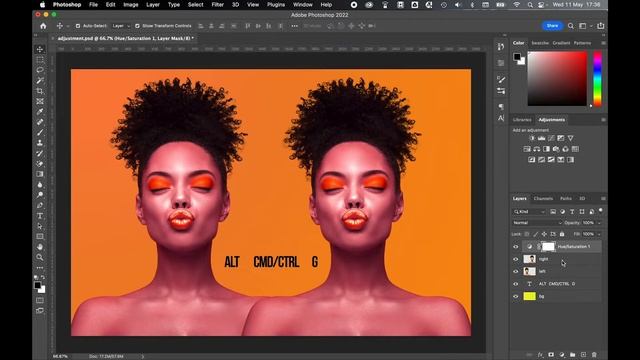Add a layer mask from Layers panel footer
This screenshot has height=360, width=640.
click(551, 355)
